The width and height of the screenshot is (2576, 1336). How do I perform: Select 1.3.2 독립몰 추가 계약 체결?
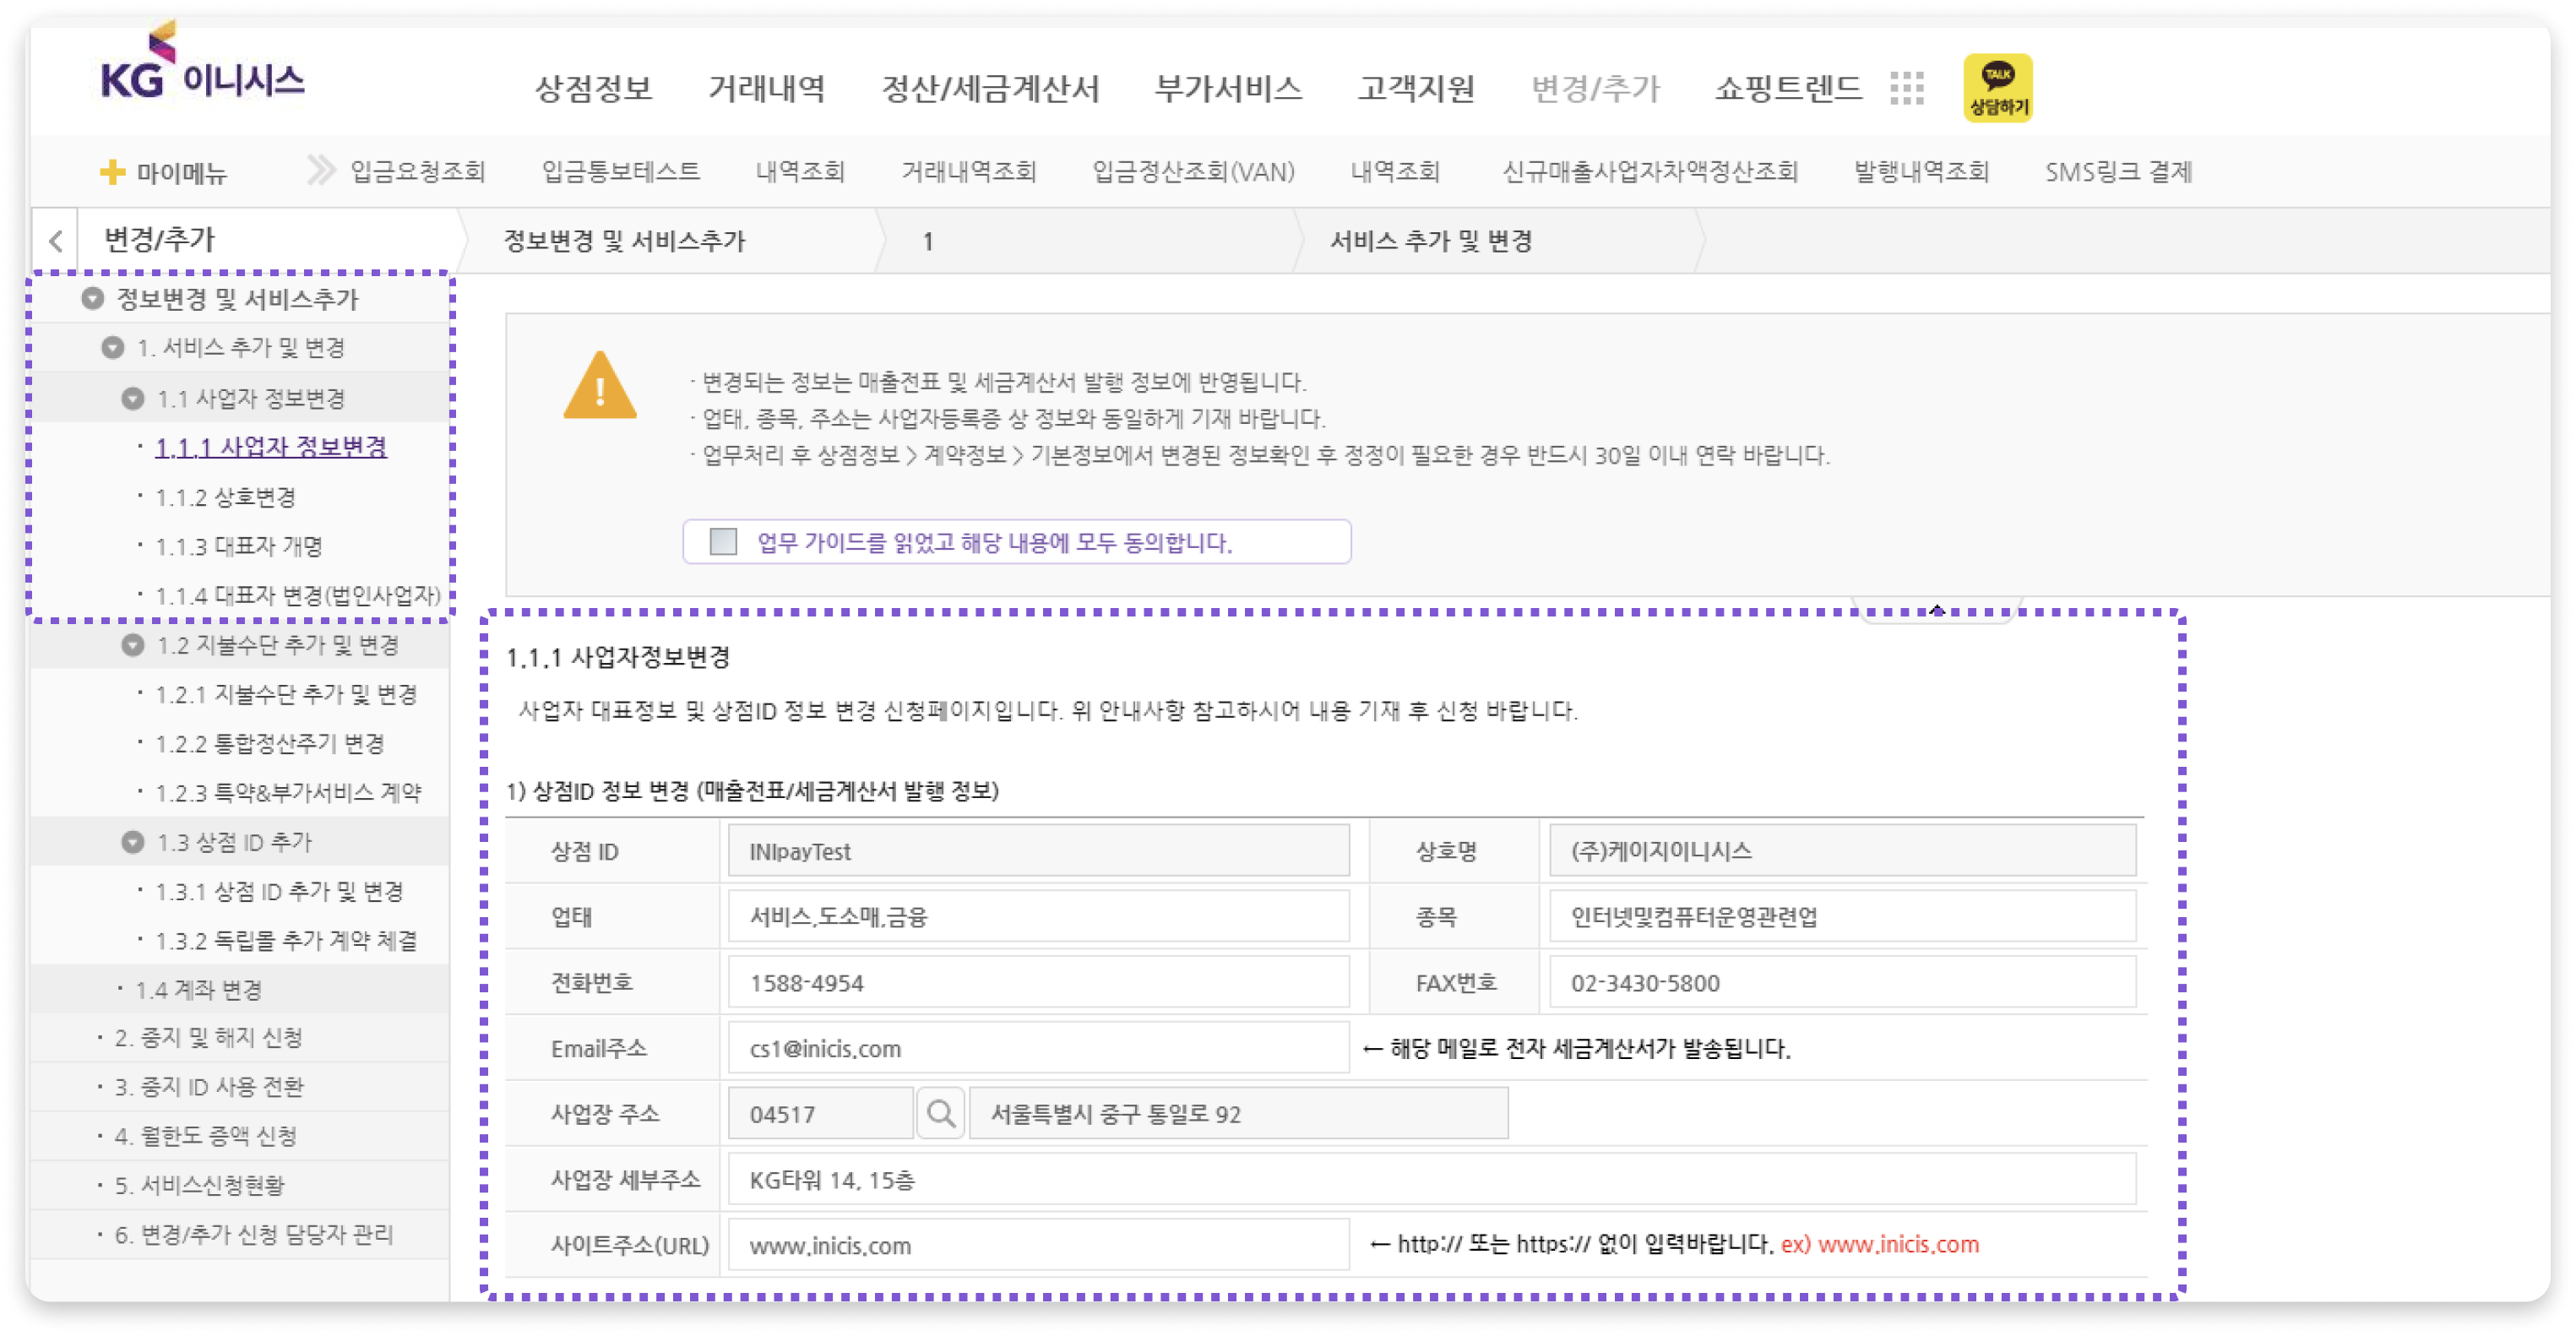[286, 940]
